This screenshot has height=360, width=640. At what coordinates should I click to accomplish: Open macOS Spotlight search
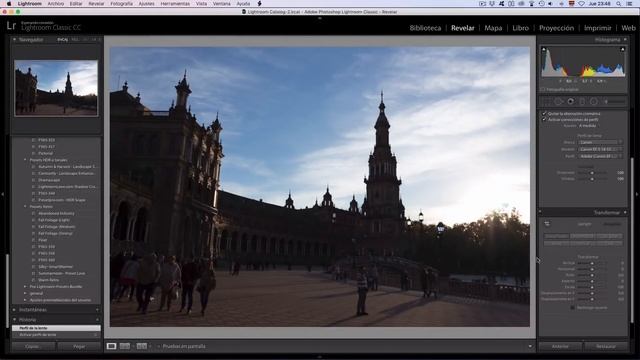point(619,4)
